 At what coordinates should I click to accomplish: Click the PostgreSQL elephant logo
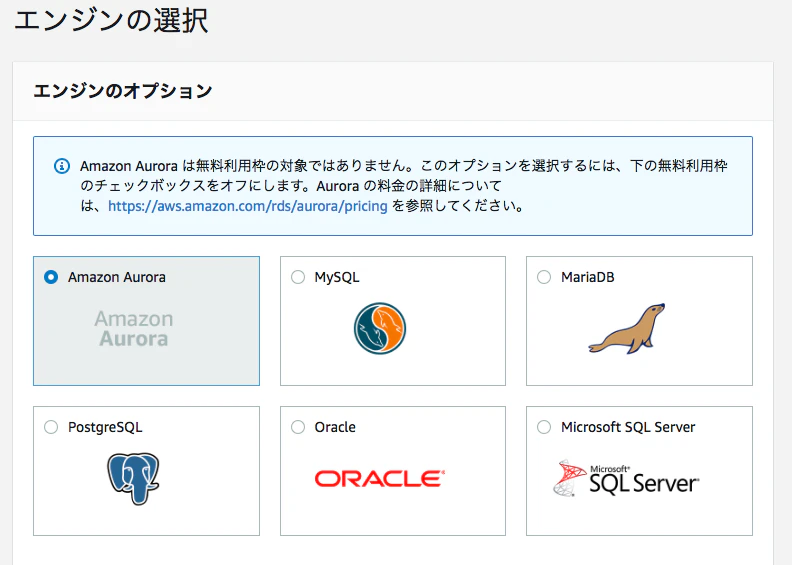coord(133,478)
